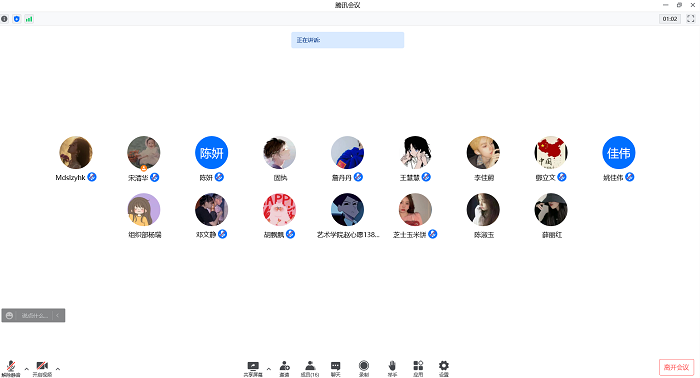
Task: Expand video options arrow beside camera
Action: tap(58, 369)
